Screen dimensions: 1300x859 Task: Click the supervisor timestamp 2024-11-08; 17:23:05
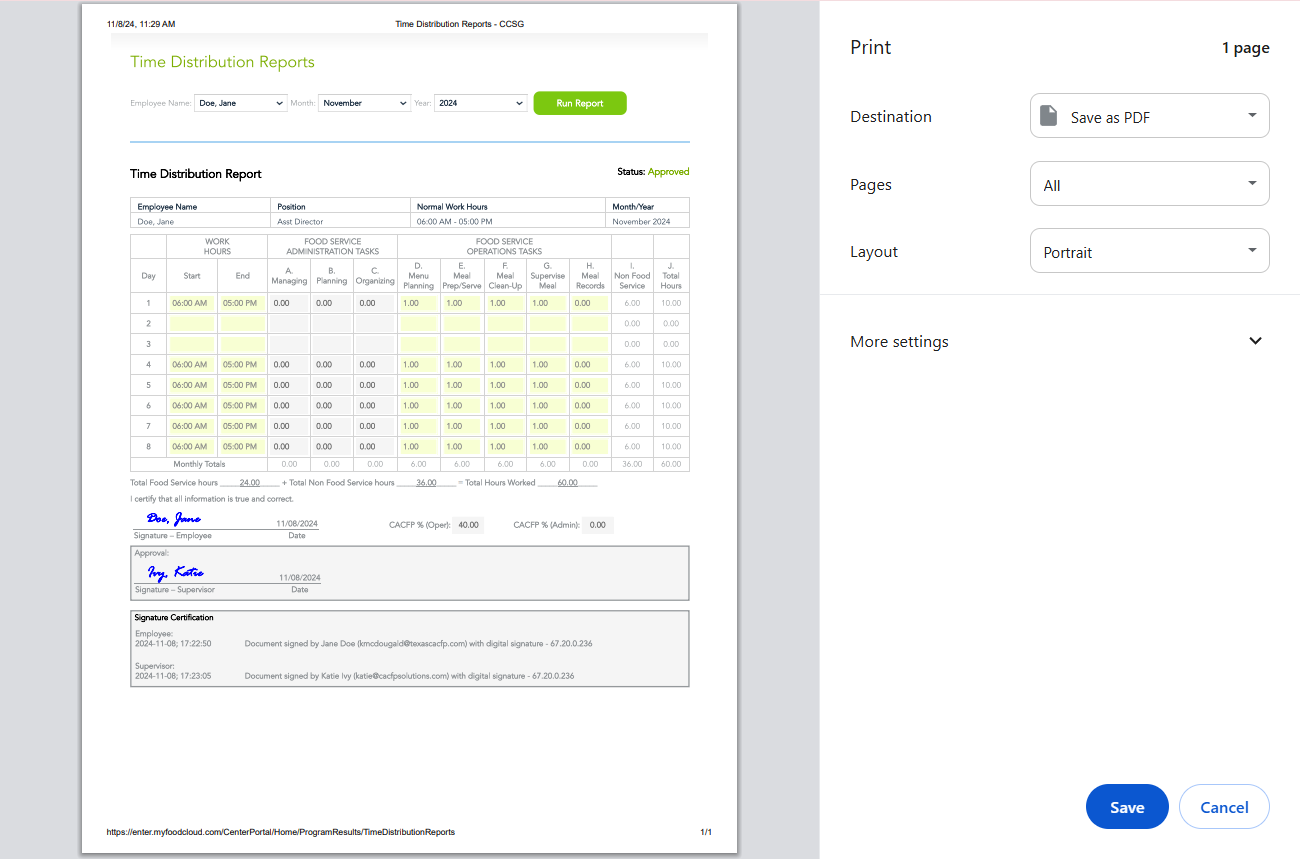(173, 676)
